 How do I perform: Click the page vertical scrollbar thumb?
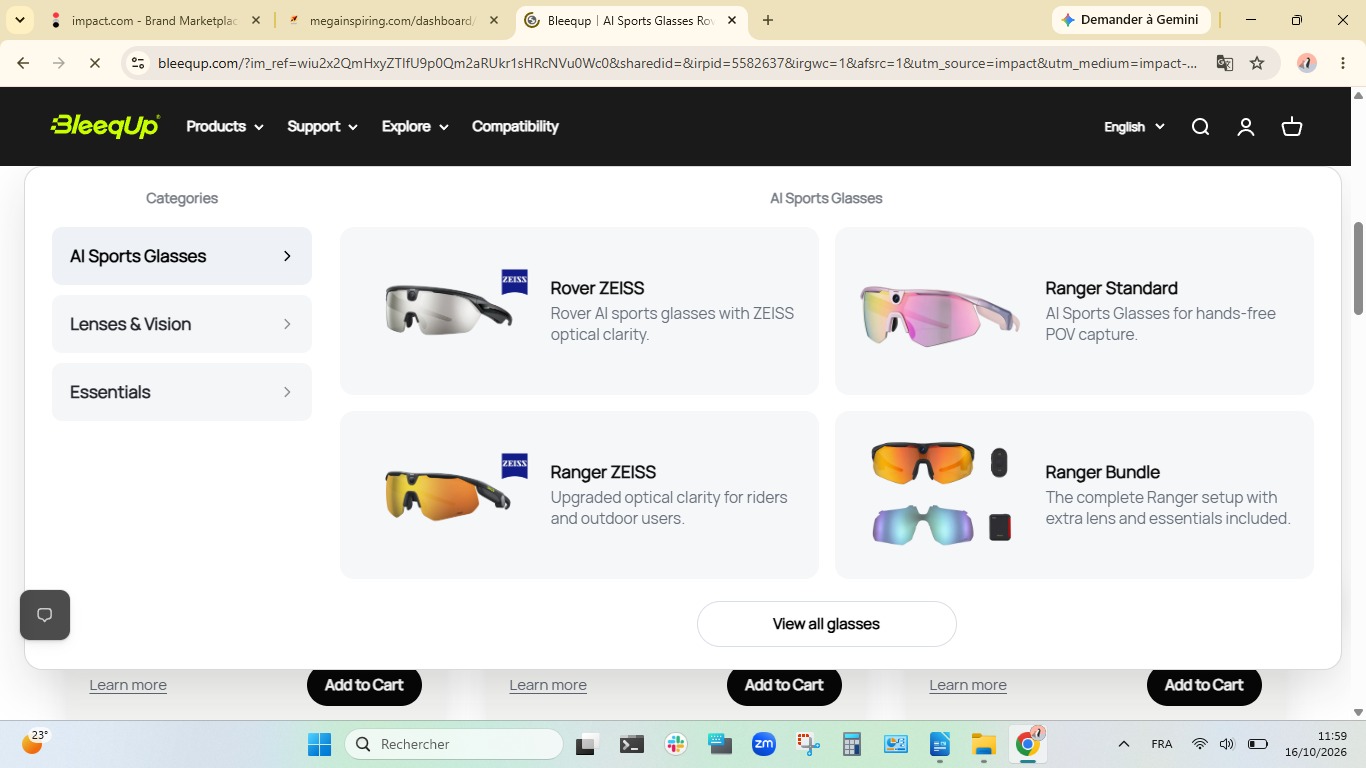point(1358,268)
